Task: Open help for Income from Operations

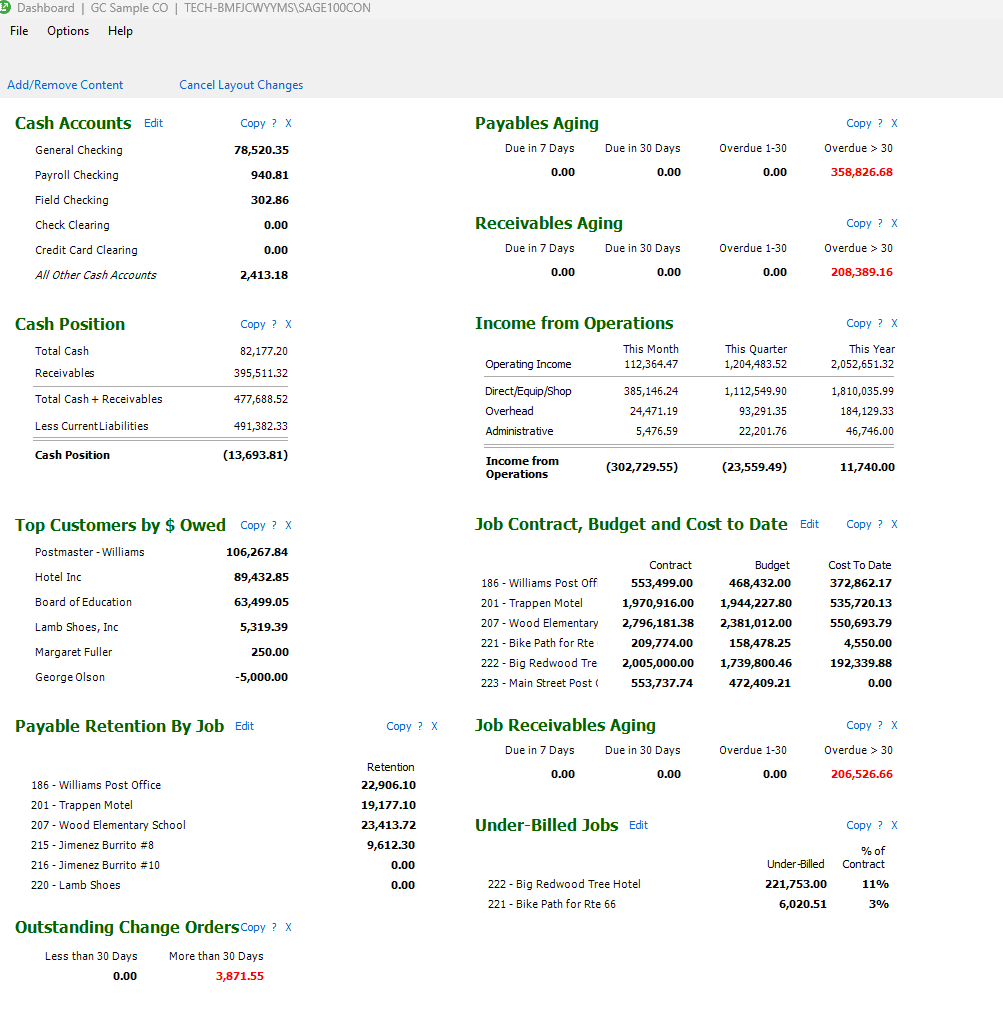Action: [x=880, y=324]
